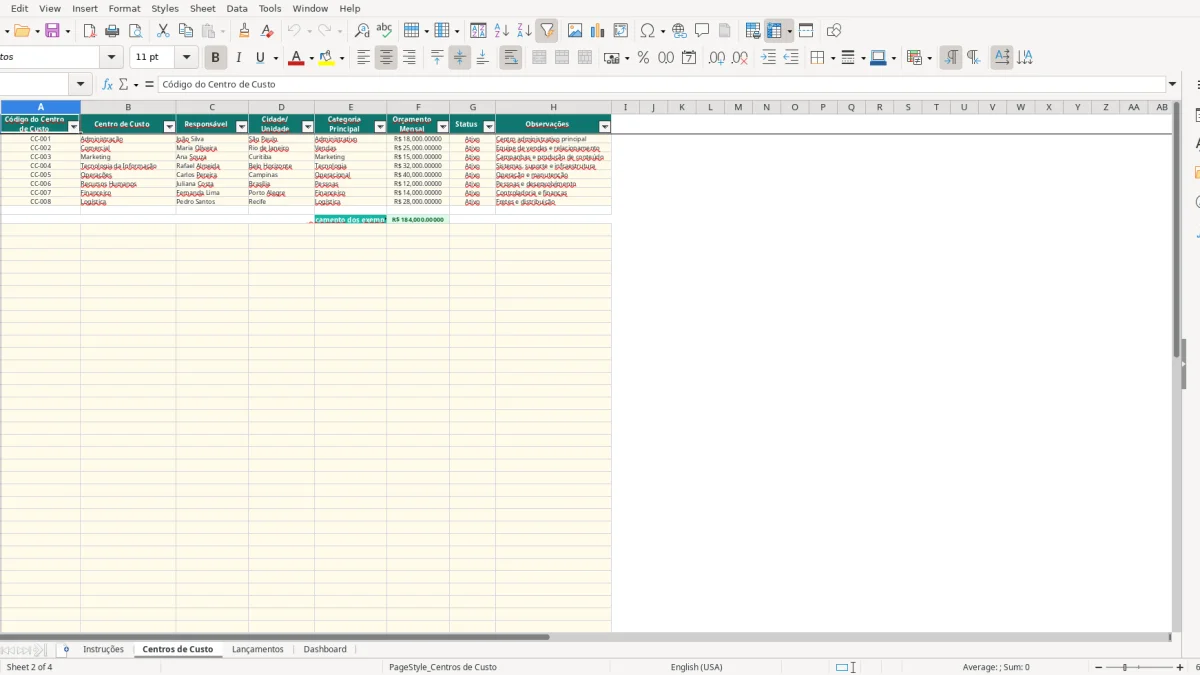Run the spelling check
Image resolution: width=1200 pixels, height=675 pixels.
(x=384, y=31)
